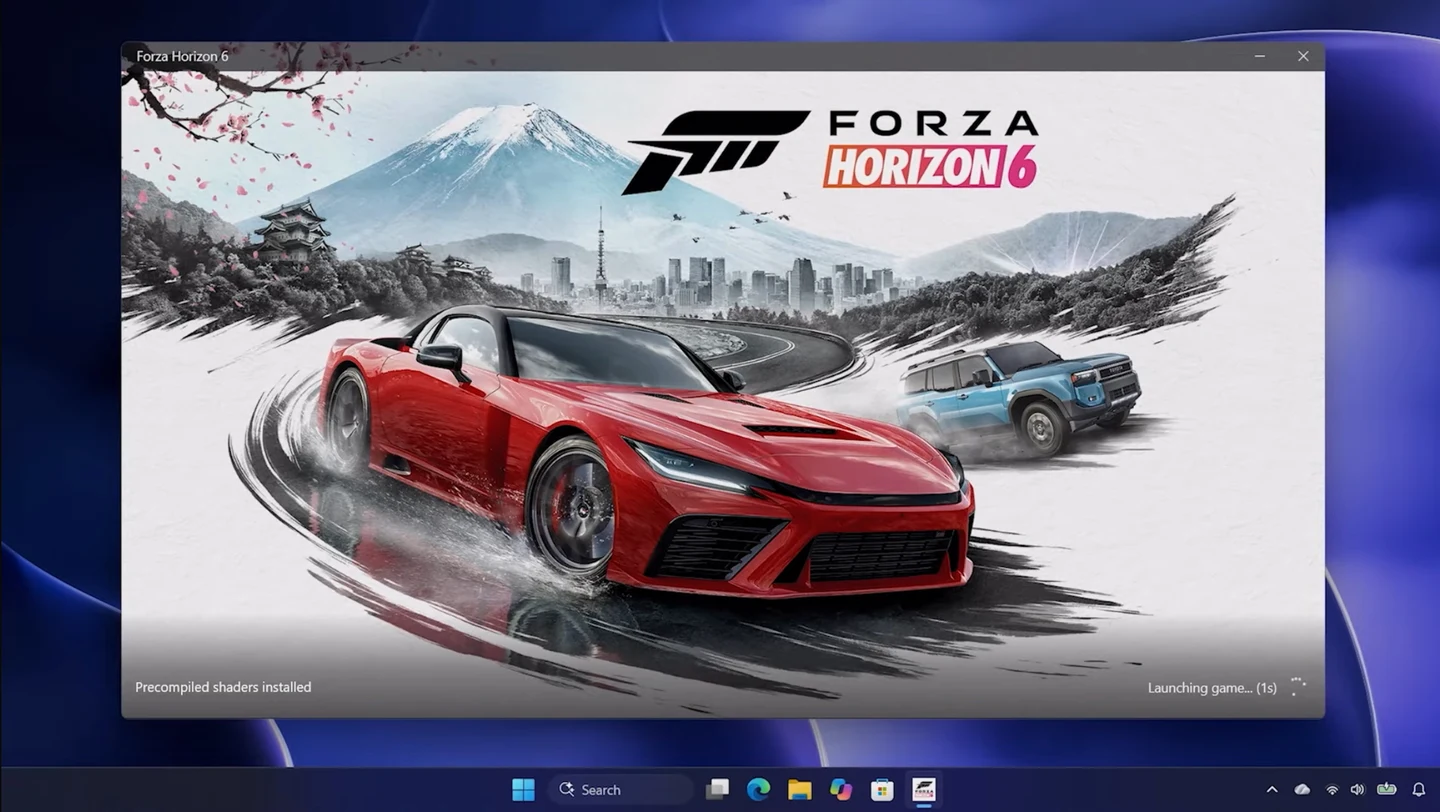Click the volume speaker tray icon

[x=1357, y=790]
